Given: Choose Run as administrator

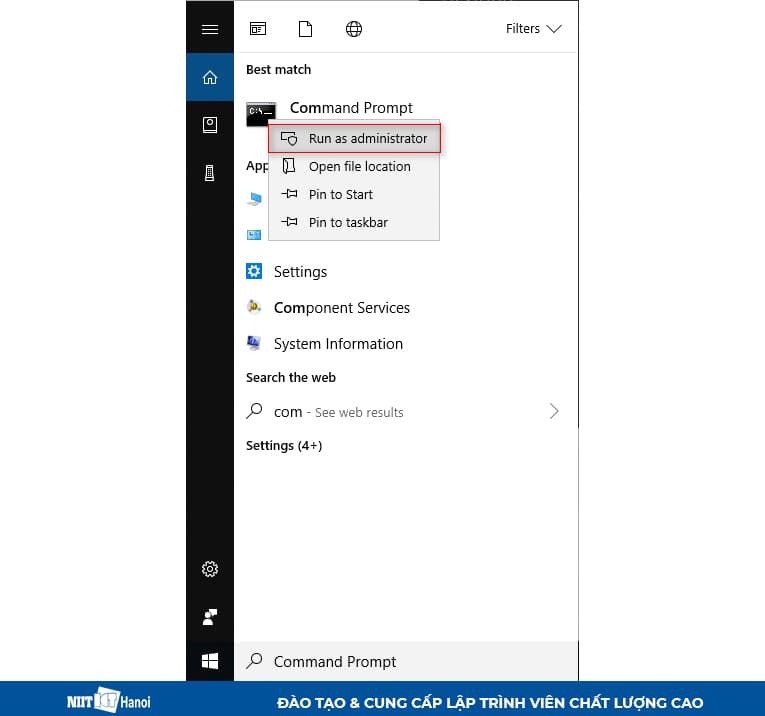Looking at the screenshot, I should click(354, 139).
